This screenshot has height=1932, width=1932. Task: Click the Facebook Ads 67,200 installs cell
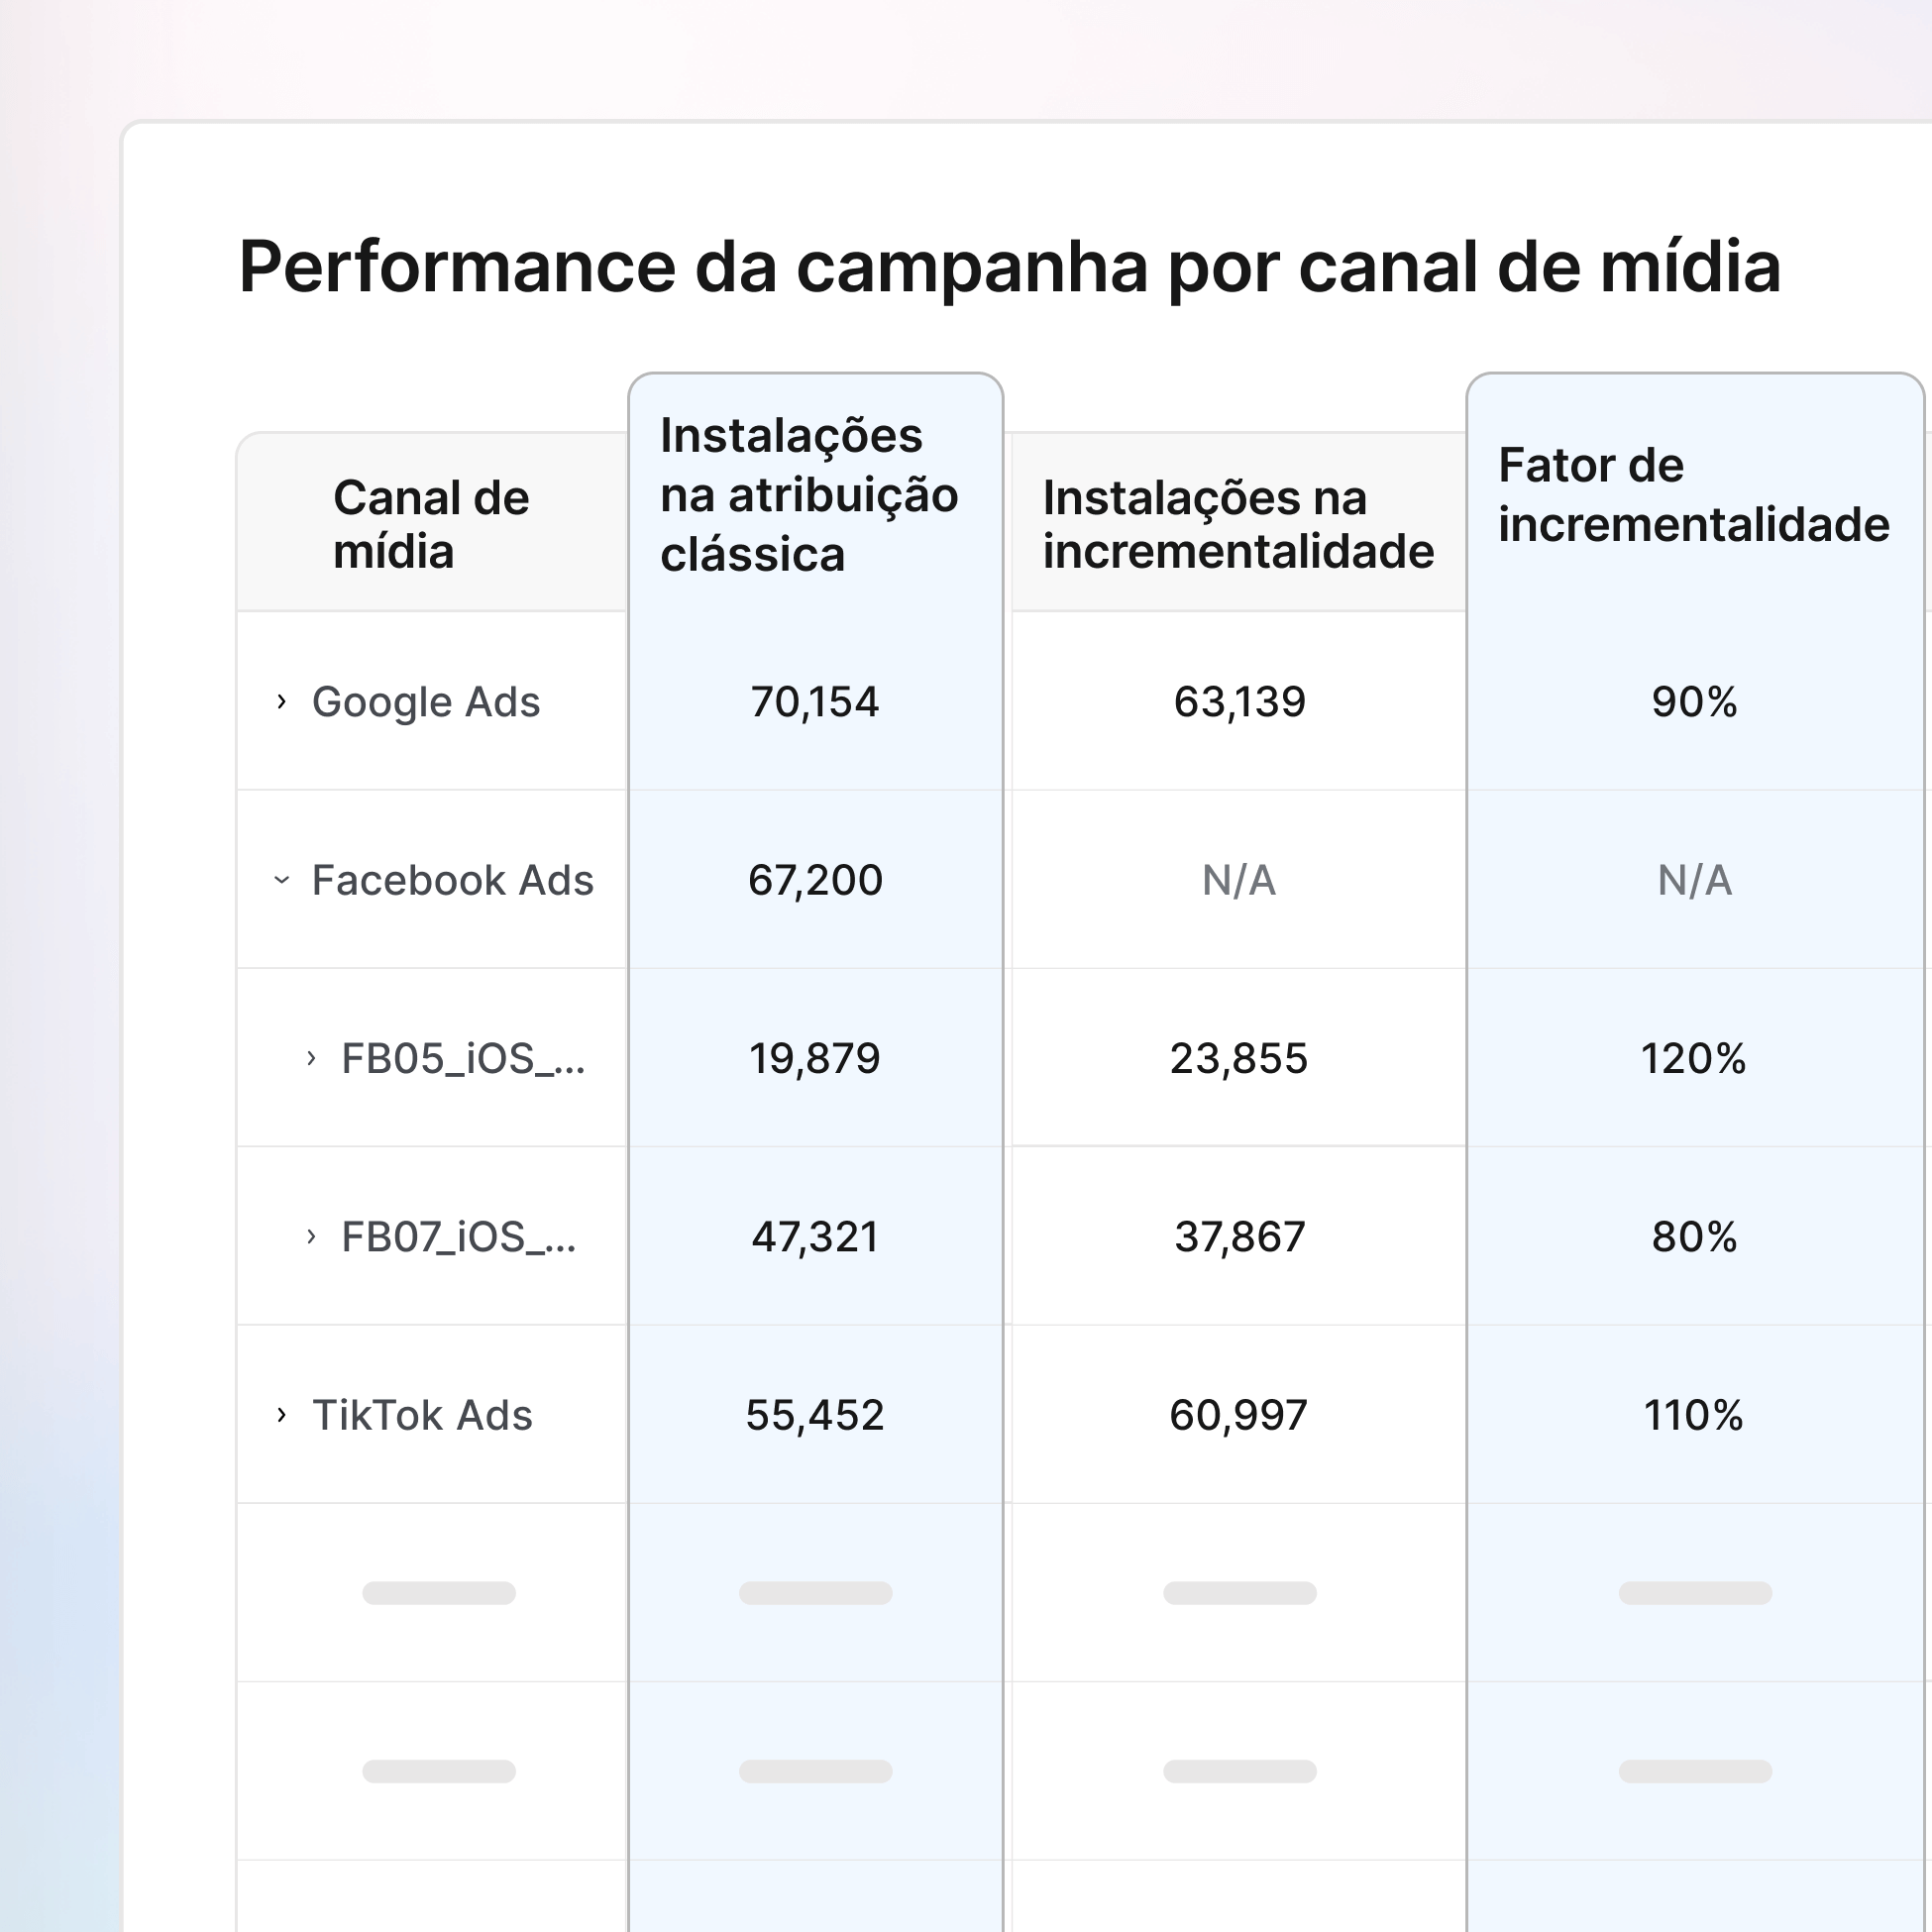click(815, 880)
